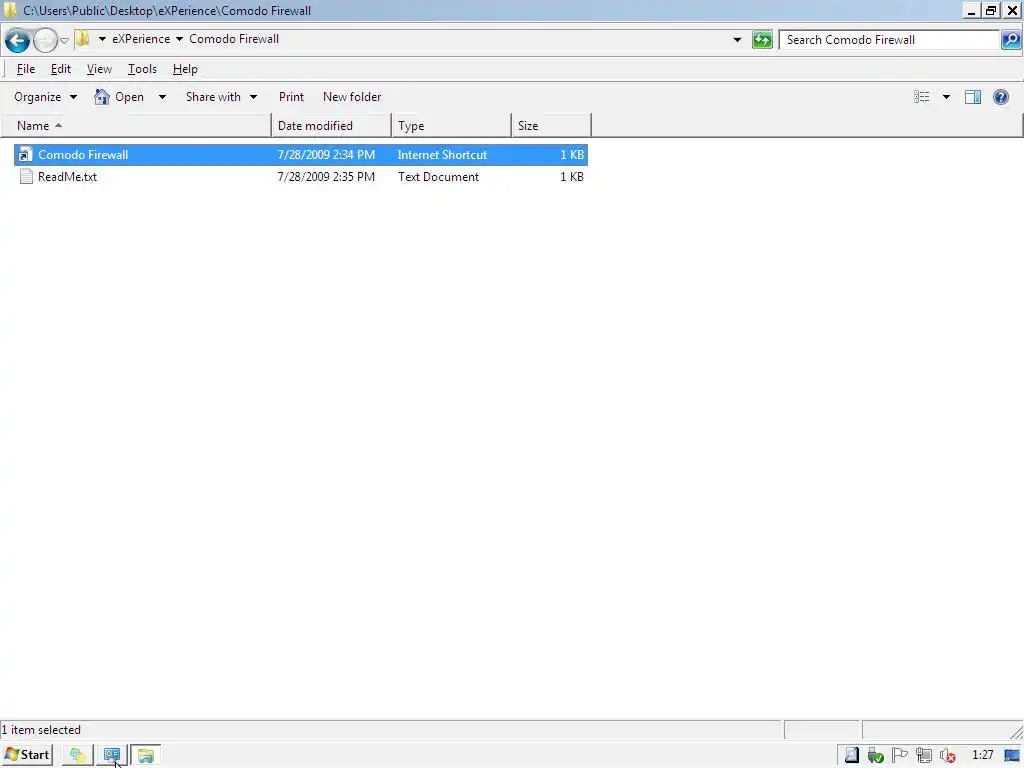Minimize the Comodo Firewall window

(x=972, y=10)
